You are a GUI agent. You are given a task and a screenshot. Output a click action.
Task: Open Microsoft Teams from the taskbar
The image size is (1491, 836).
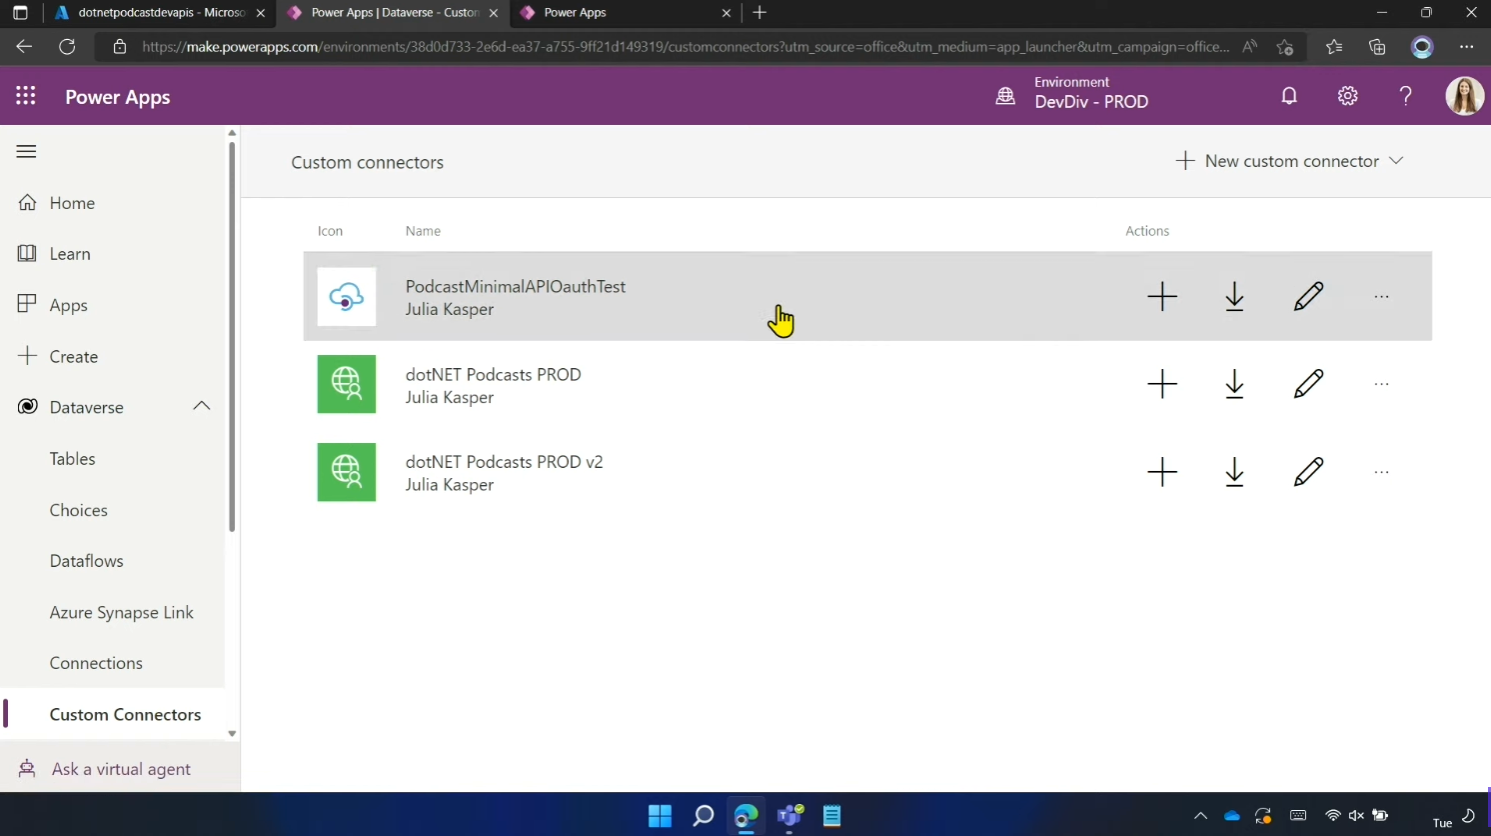tap(790, 816)
